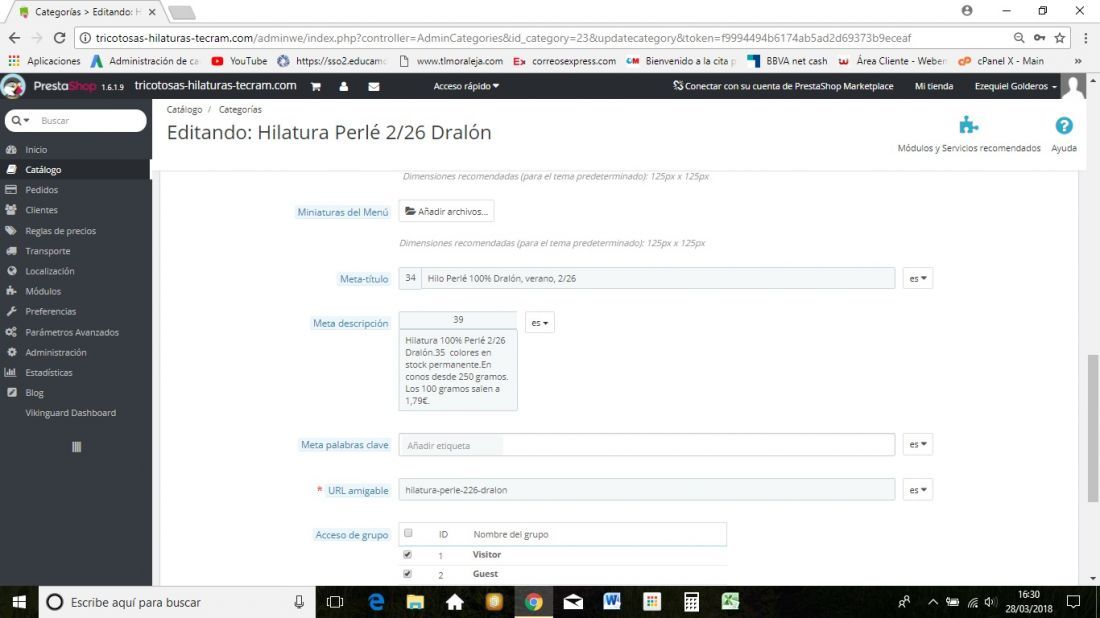This screenshot has width=1100, height=618.
Task: Show hidden system tray icons
Action: click(x=932, y=602)
